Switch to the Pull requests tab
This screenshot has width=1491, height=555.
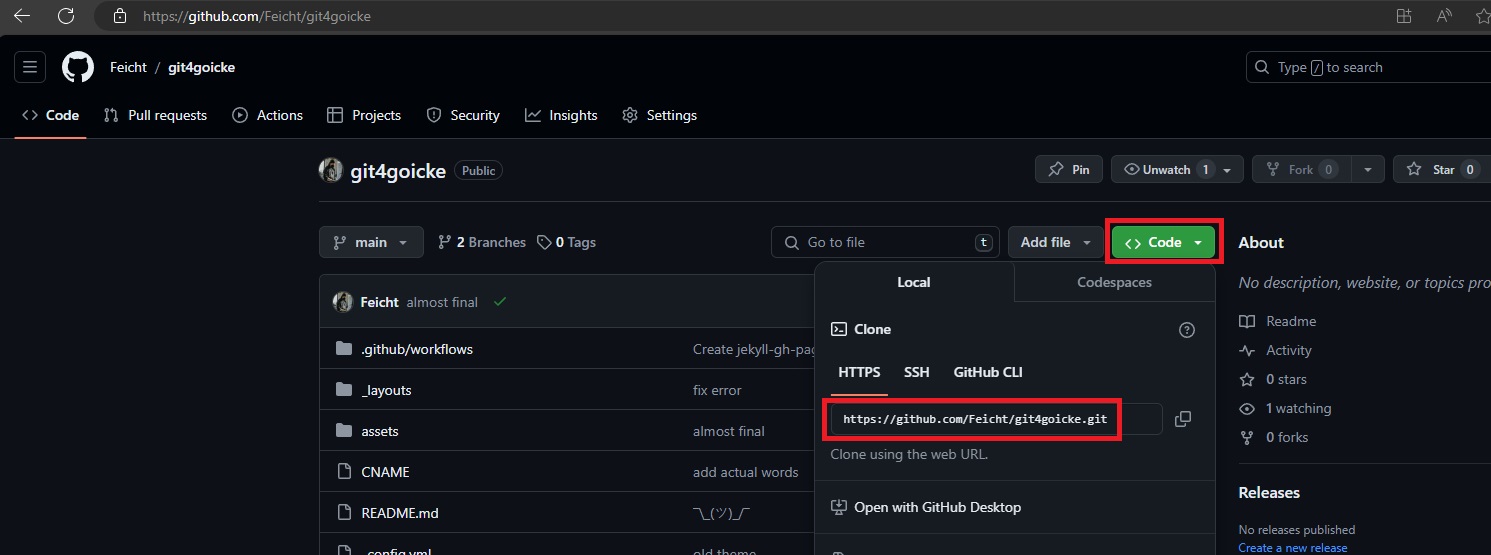[155, 115]
